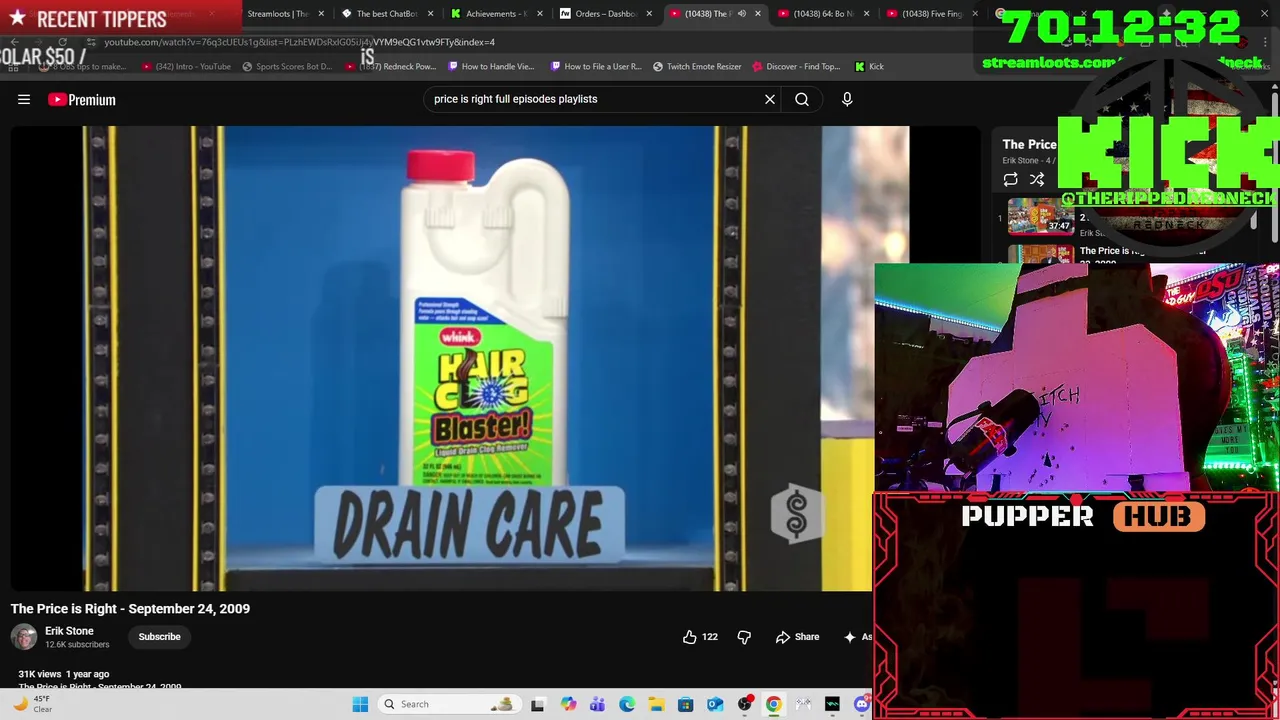Open Microsoft Store from the taskbar
This screenshot has height=720, width=1280.
click(685, 704)
